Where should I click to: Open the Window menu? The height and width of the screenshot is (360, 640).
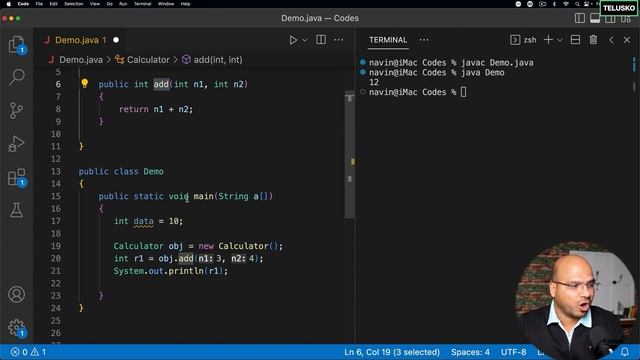pyautogui.click(x=166, y=4)
